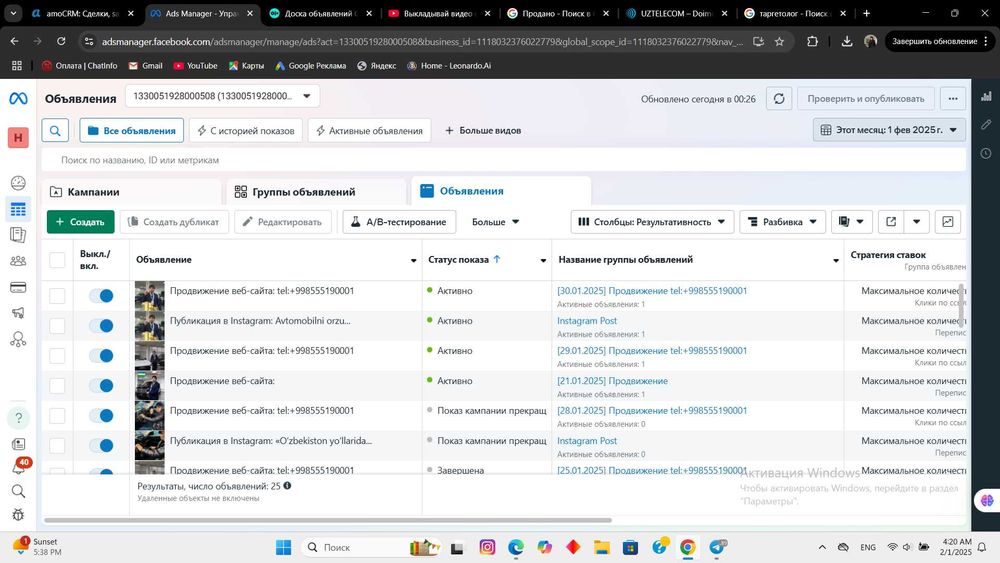
Task: Select 'Все объявления' view
Action: [131, 130]
